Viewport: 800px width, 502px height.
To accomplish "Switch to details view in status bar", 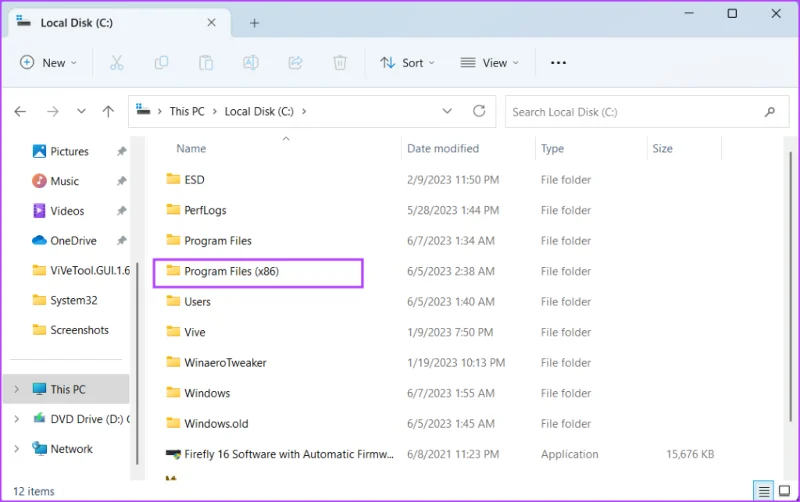I will 763,491.
